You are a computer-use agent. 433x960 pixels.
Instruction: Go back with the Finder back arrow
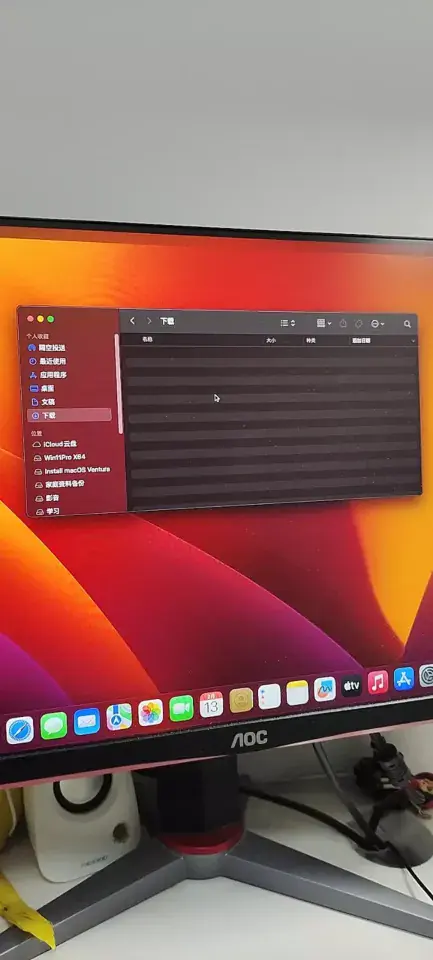132,321
